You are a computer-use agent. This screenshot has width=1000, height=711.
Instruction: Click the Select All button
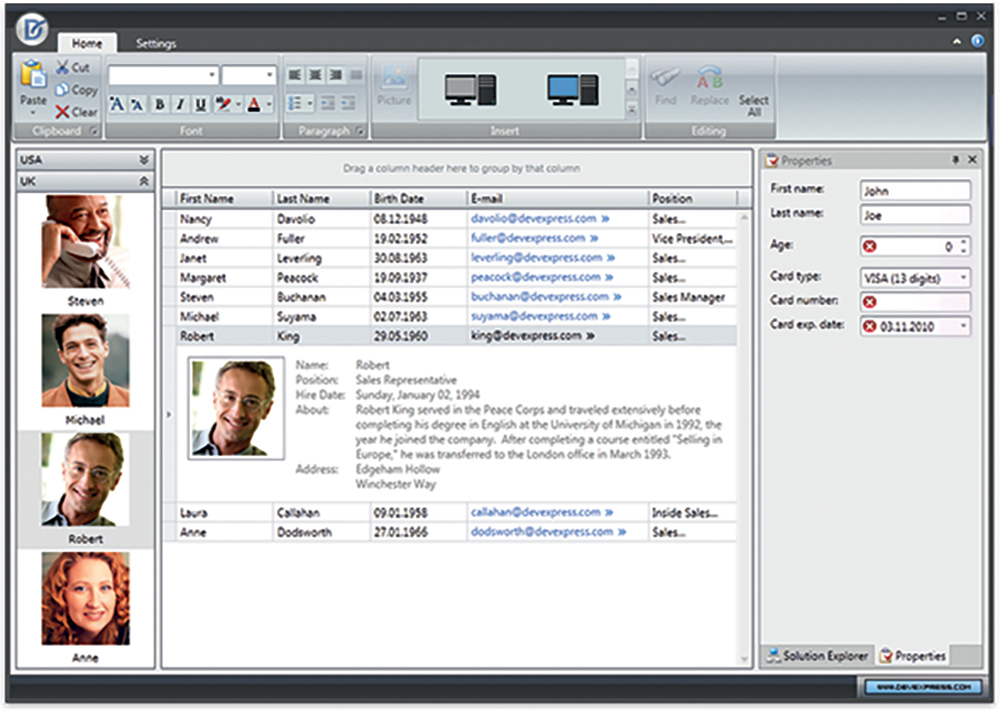coord(753,106)
